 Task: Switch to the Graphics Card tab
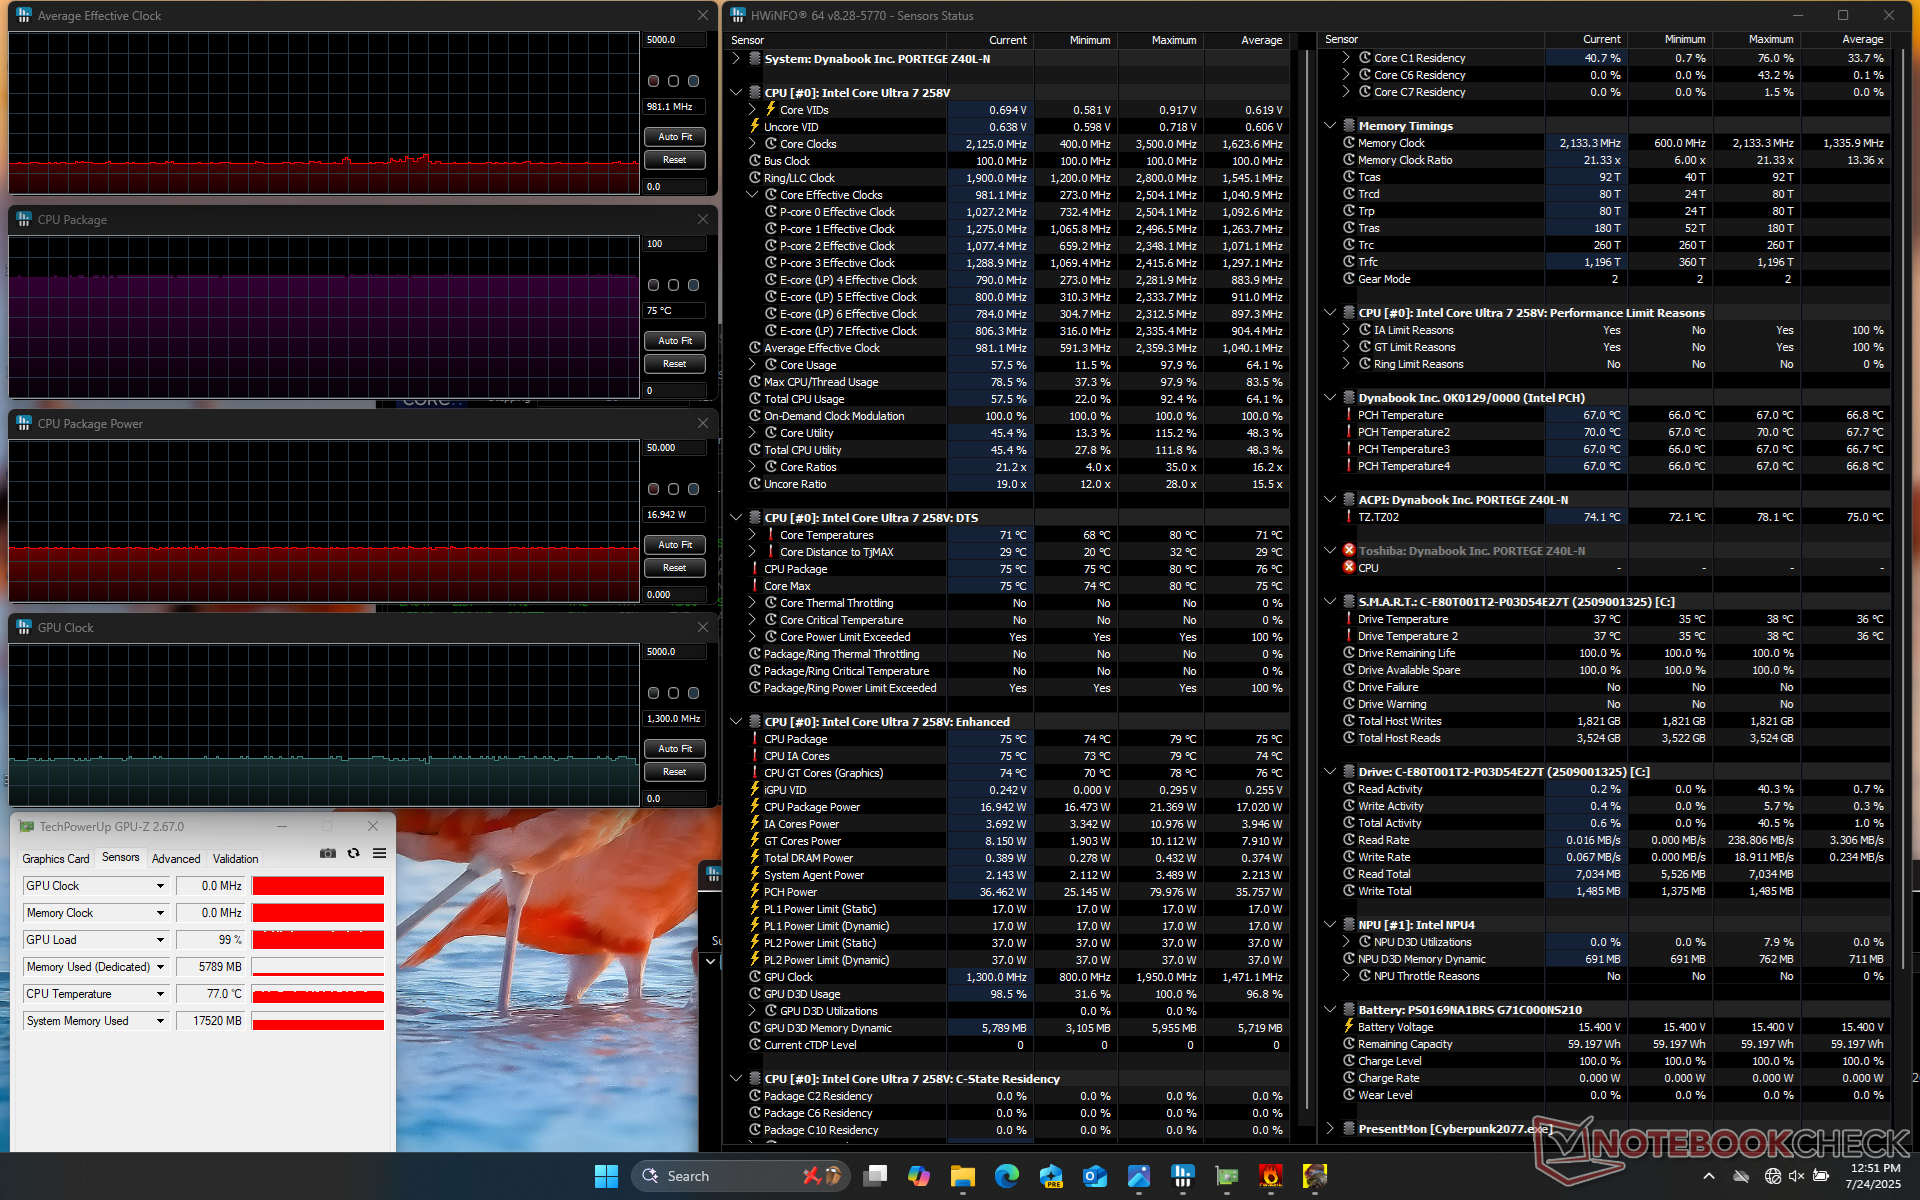click(x=56, y=858)
